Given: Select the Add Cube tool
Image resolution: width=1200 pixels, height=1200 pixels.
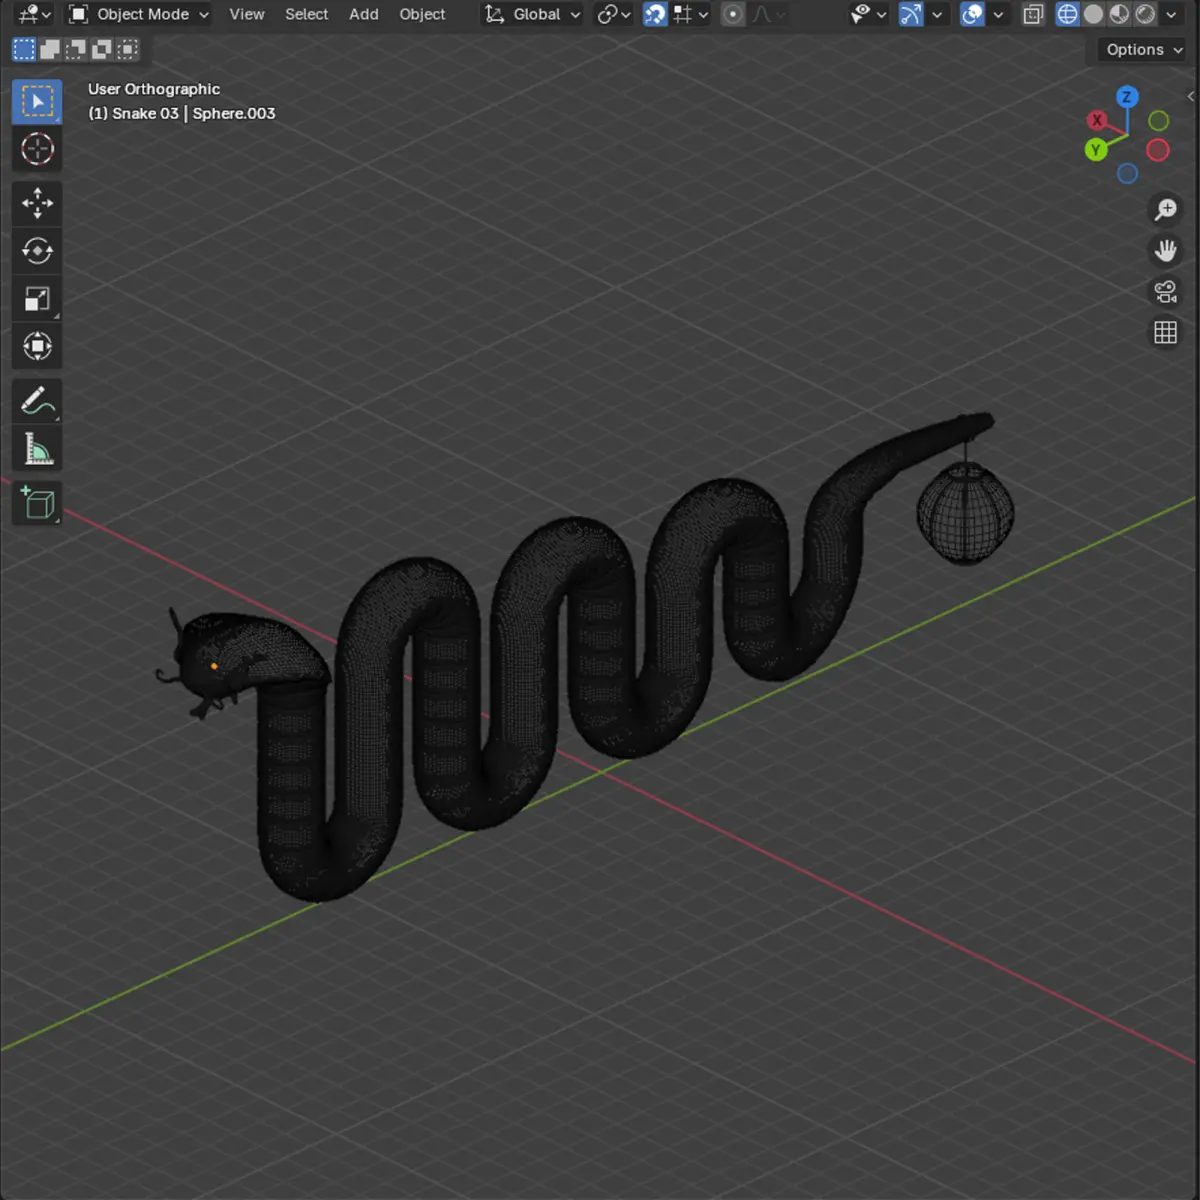Looking at the screenshot, I should [37, 503].
